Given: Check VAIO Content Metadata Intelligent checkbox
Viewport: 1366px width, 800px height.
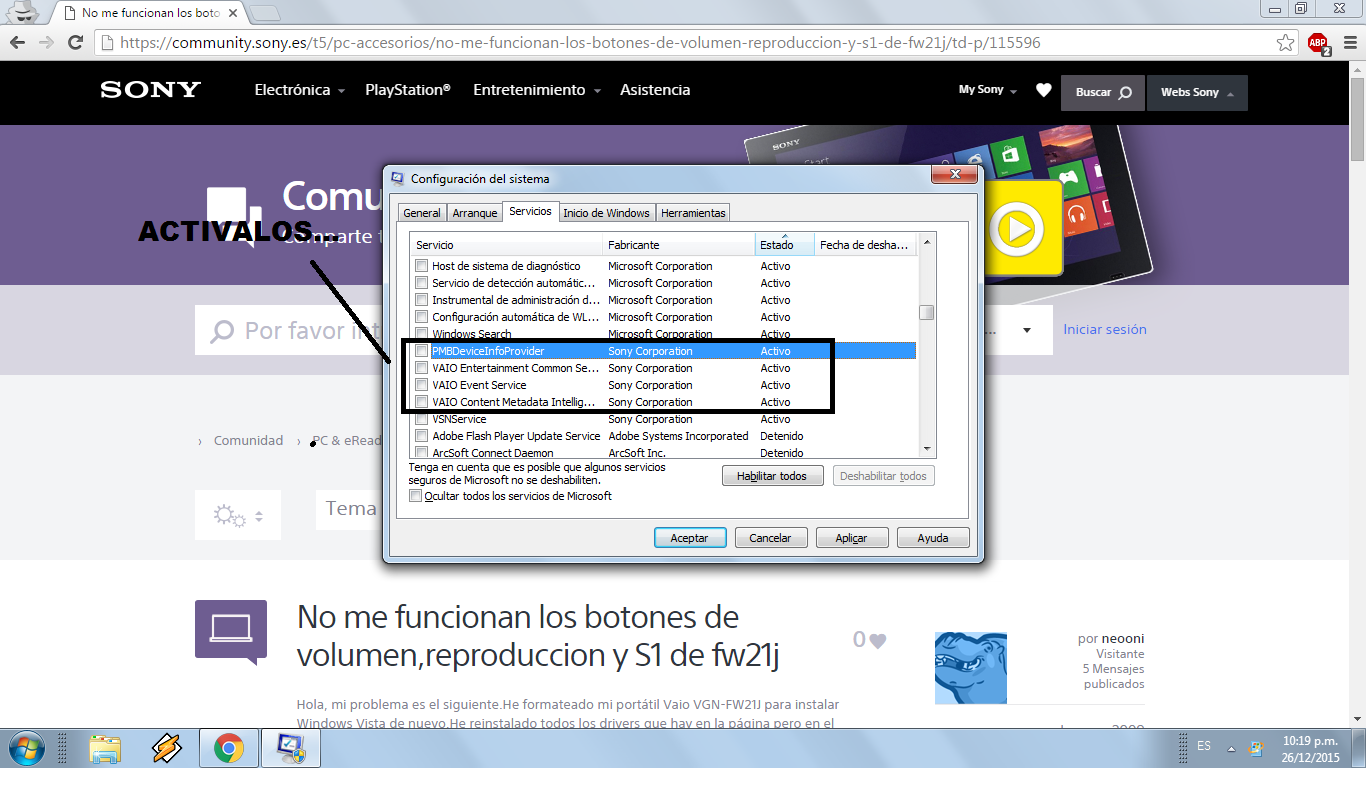Looking at the screenshot, I should click(422, 402).
